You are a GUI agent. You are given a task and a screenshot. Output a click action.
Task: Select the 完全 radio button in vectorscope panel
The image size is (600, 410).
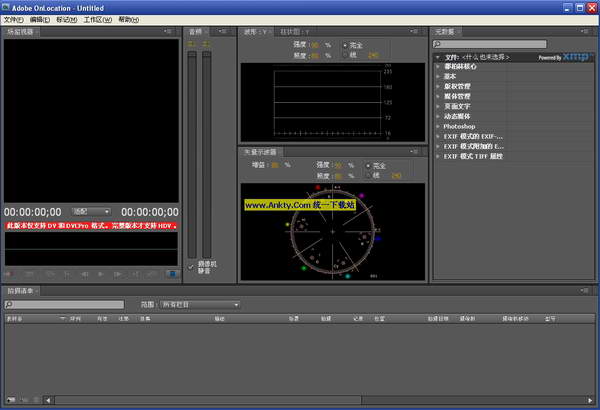click(x=366, y=165)
